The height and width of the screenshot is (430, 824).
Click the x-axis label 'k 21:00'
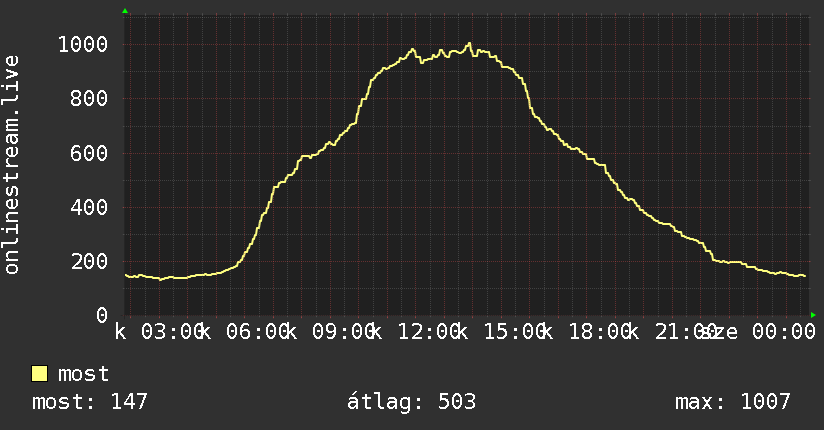(673, 332)
